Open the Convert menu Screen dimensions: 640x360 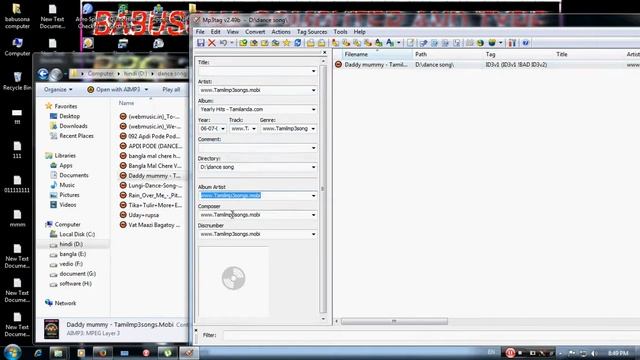(255, 32)
